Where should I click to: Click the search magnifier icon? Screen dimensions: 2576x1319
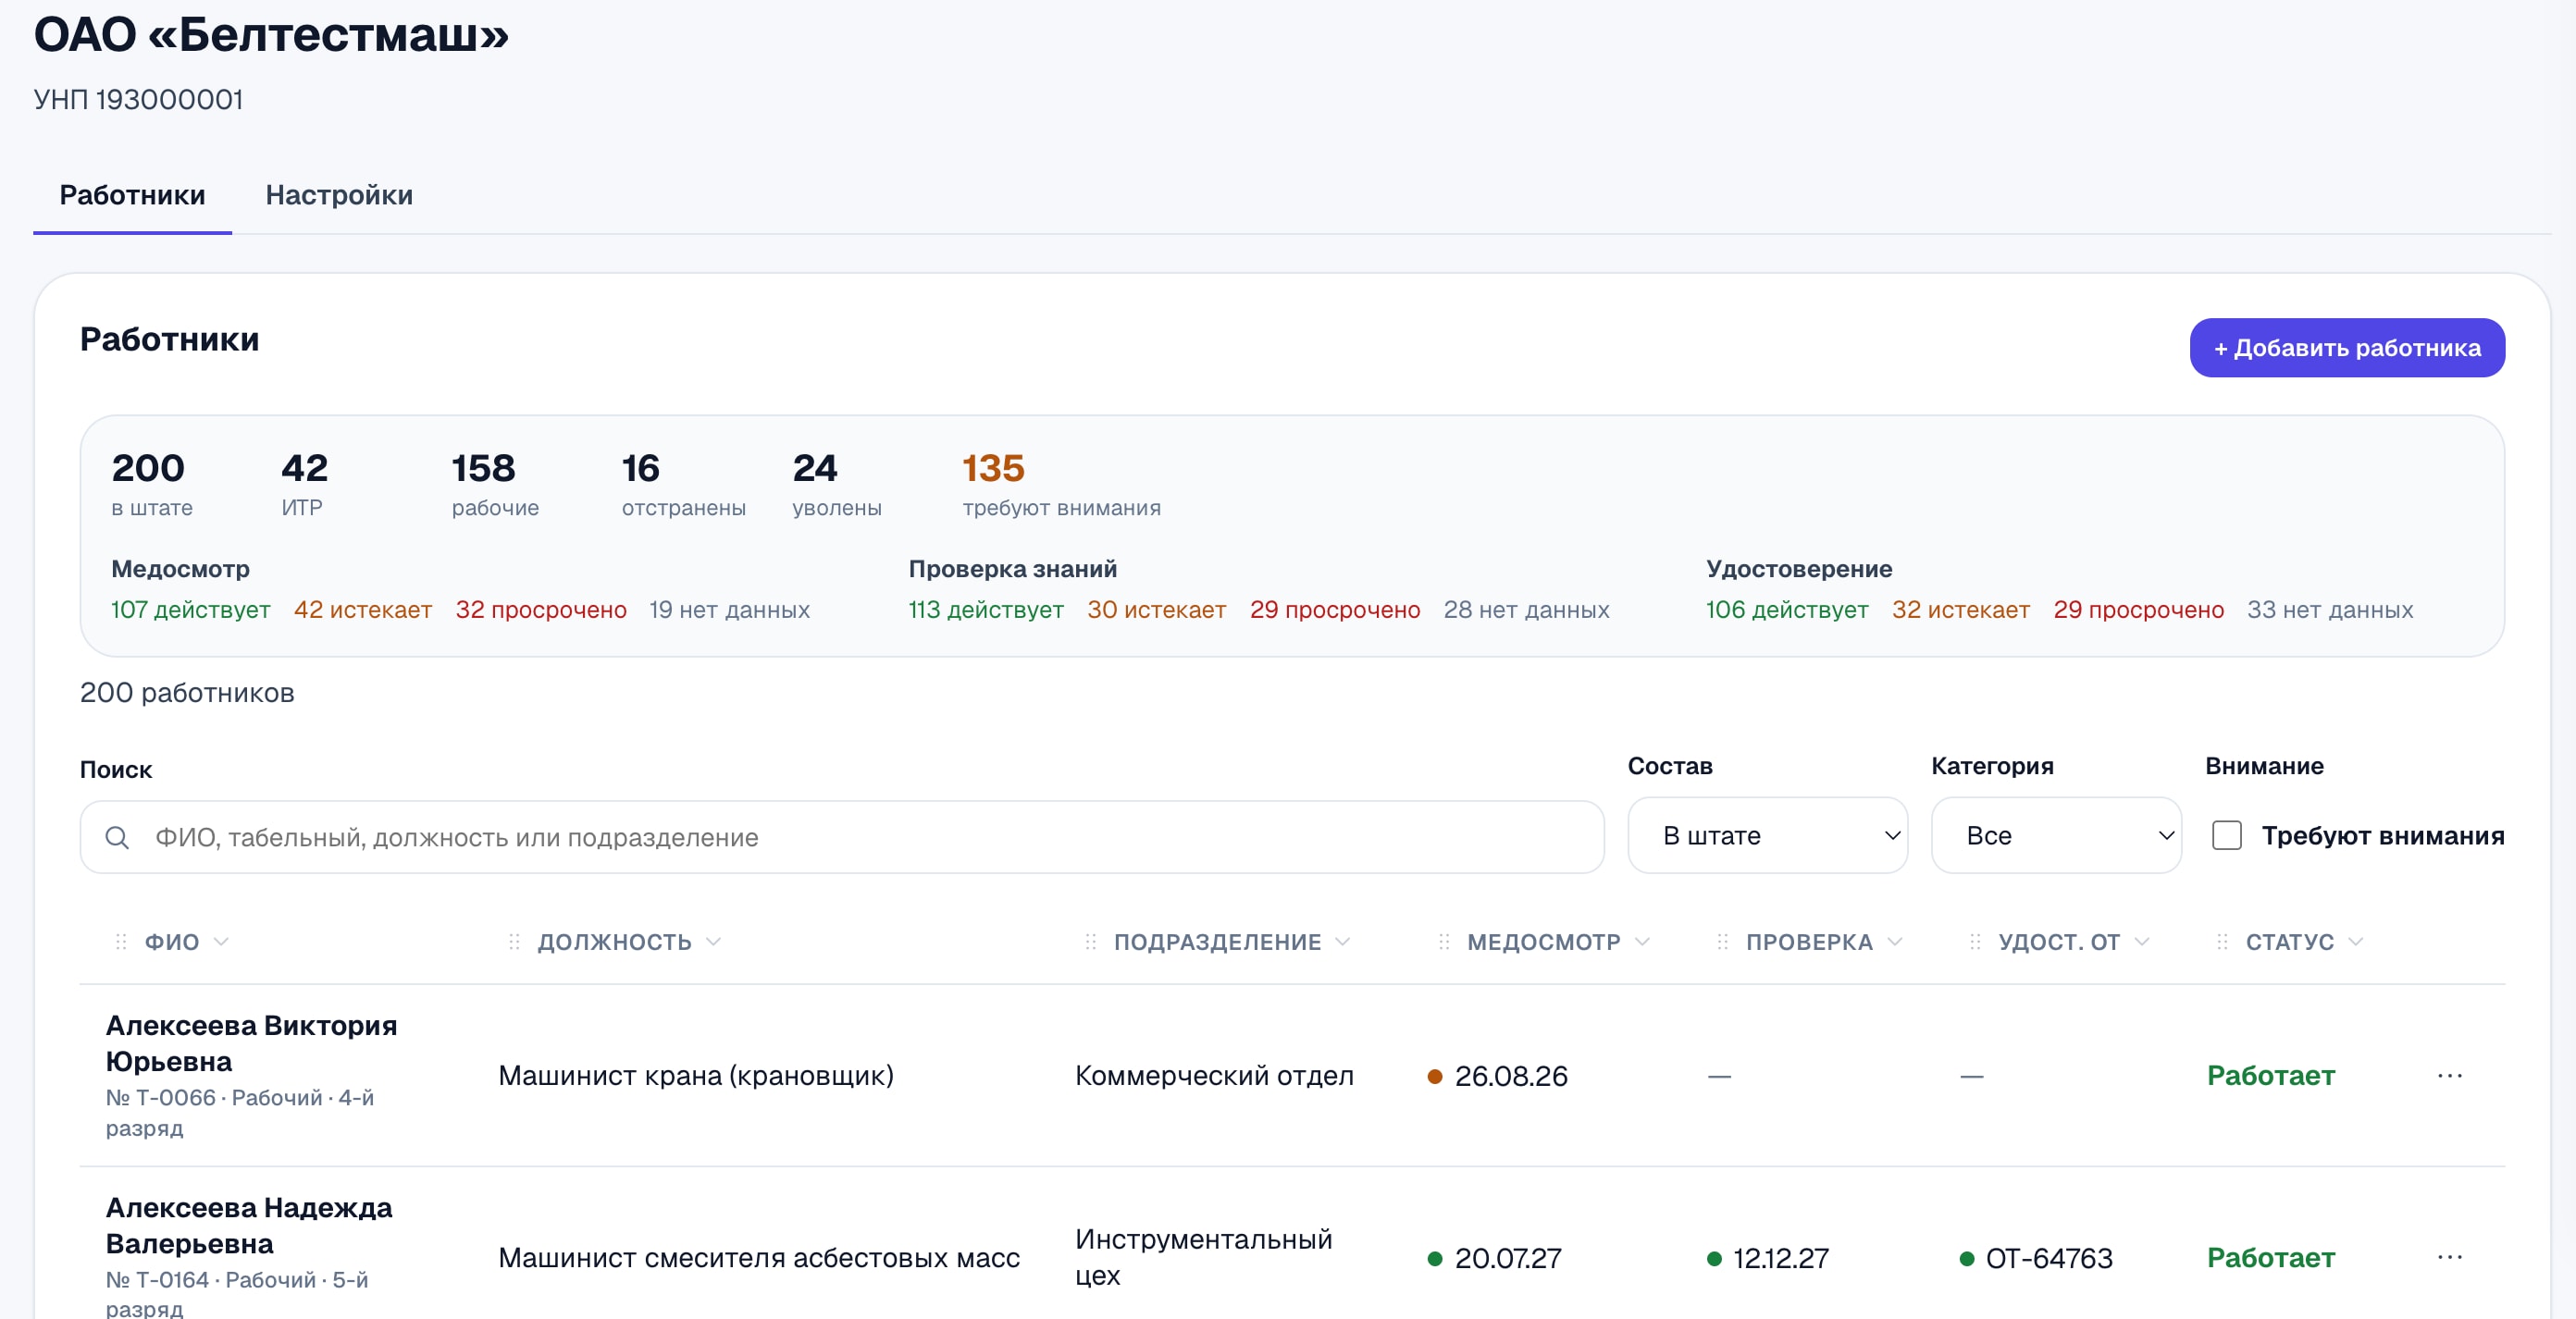(x=117, y=837)
